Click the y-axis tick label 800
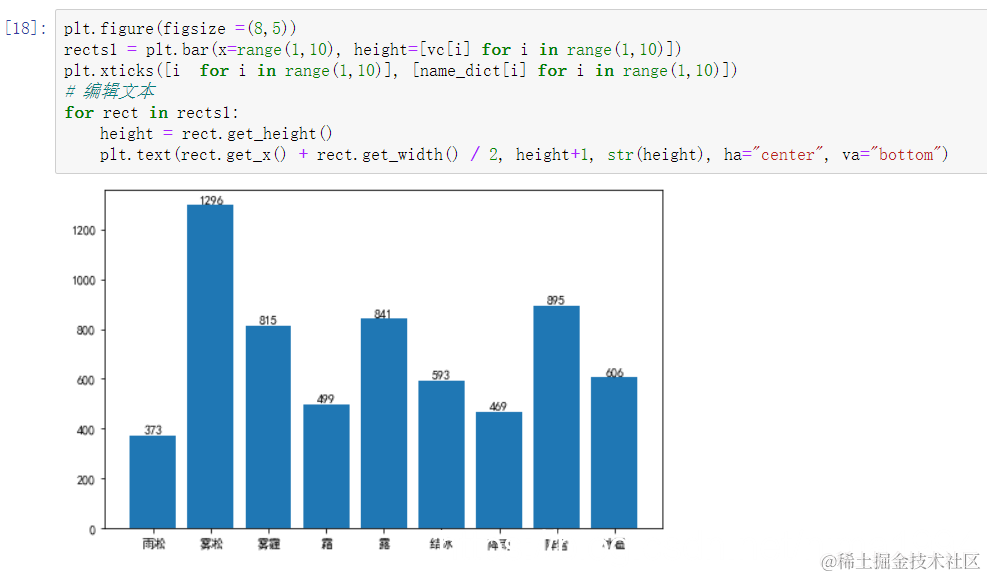 [x=86, y=330]
